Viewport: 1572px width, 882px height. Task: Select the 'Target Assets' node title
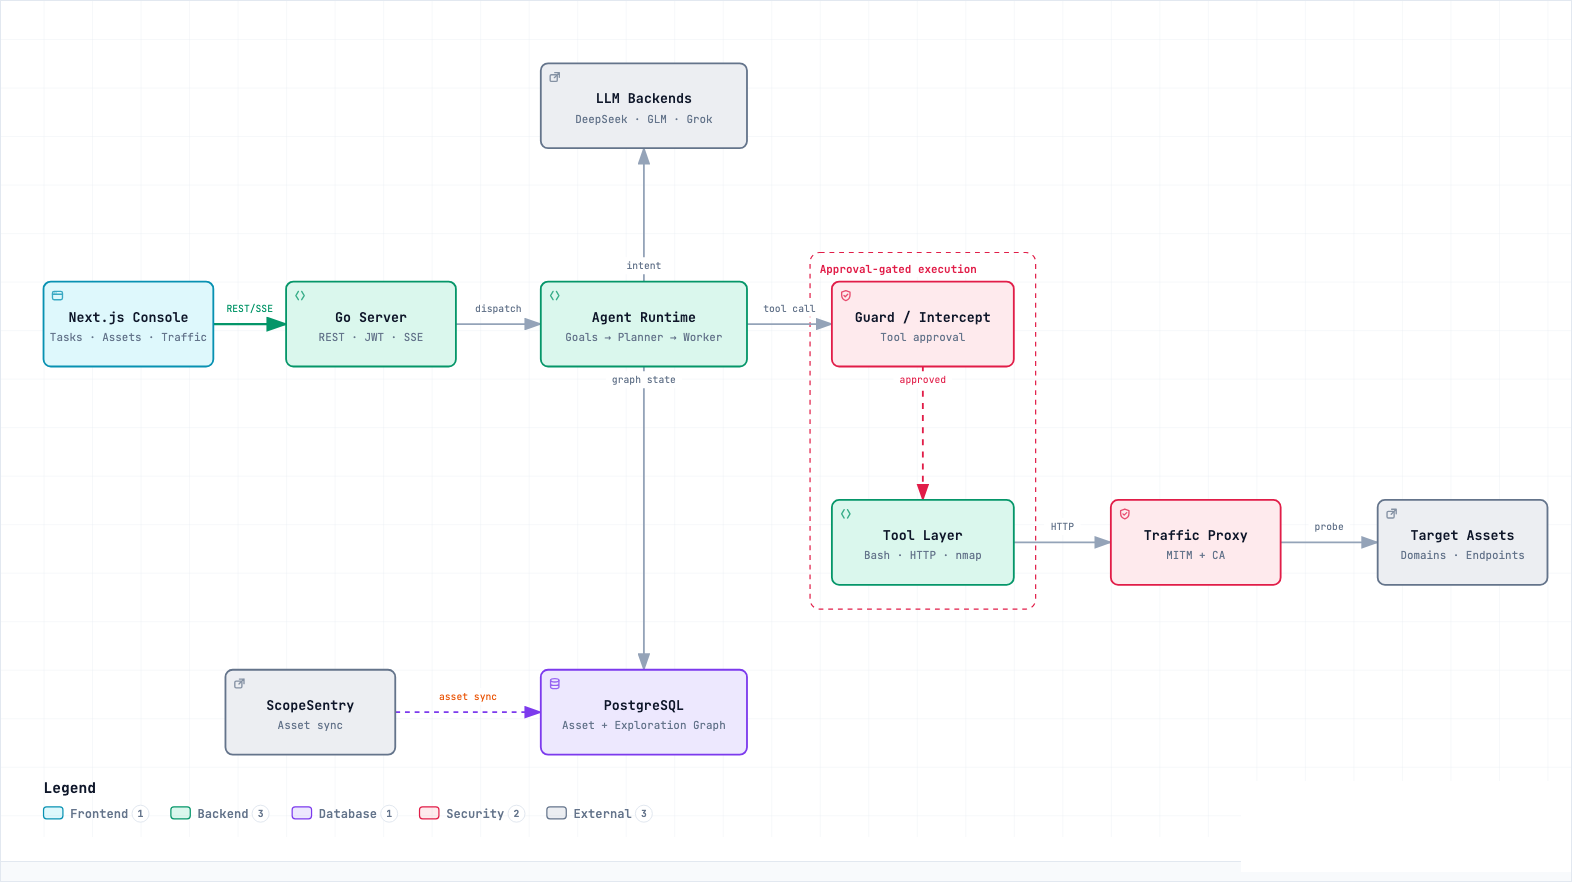tap(1463, 535)
